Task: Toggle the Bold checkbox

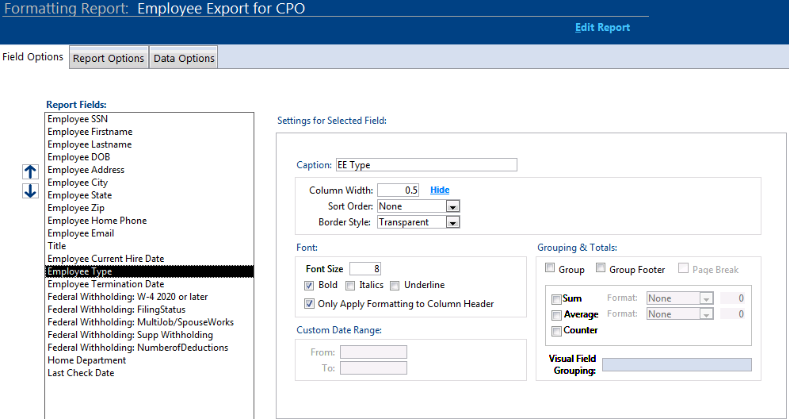Action: [x=309, y=285]
